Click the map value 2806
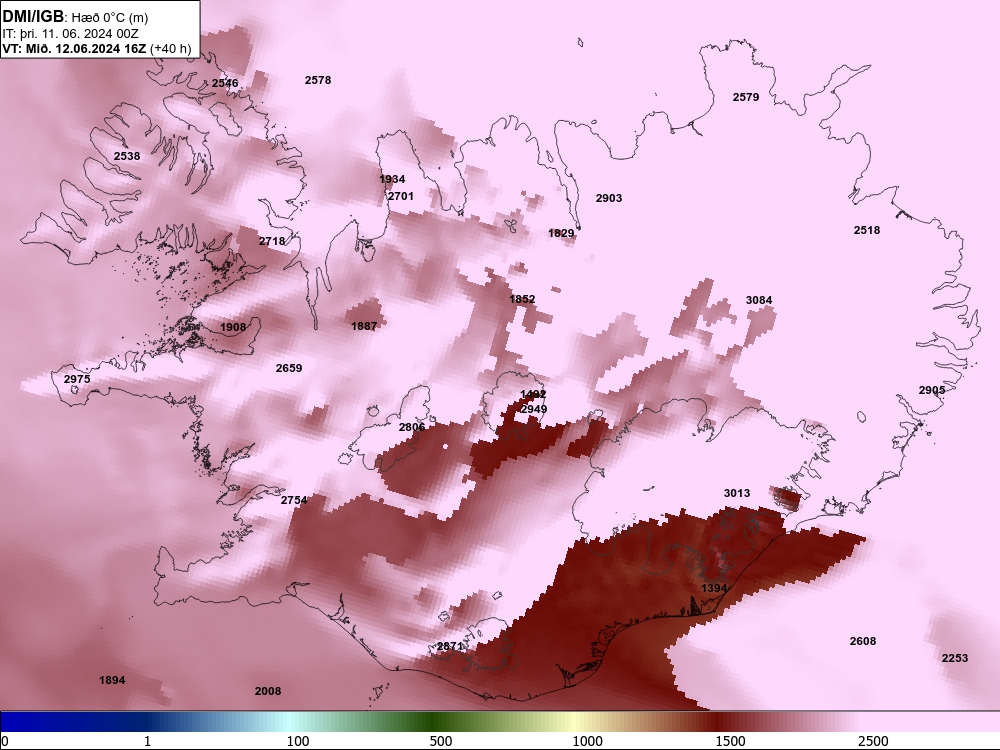1000x750 pixels. 412,427
